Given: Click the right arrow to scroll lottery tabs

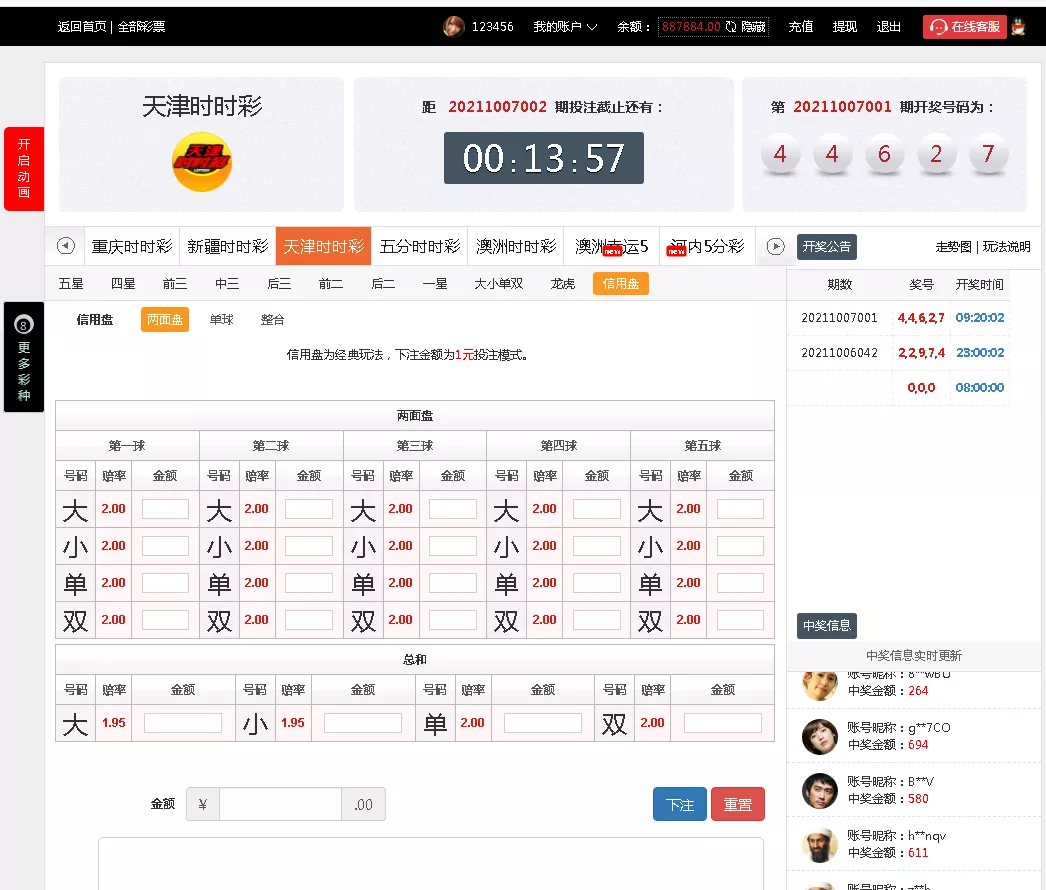Looking at the screenshot, I should pyautogui.click(x=773, y=246).
